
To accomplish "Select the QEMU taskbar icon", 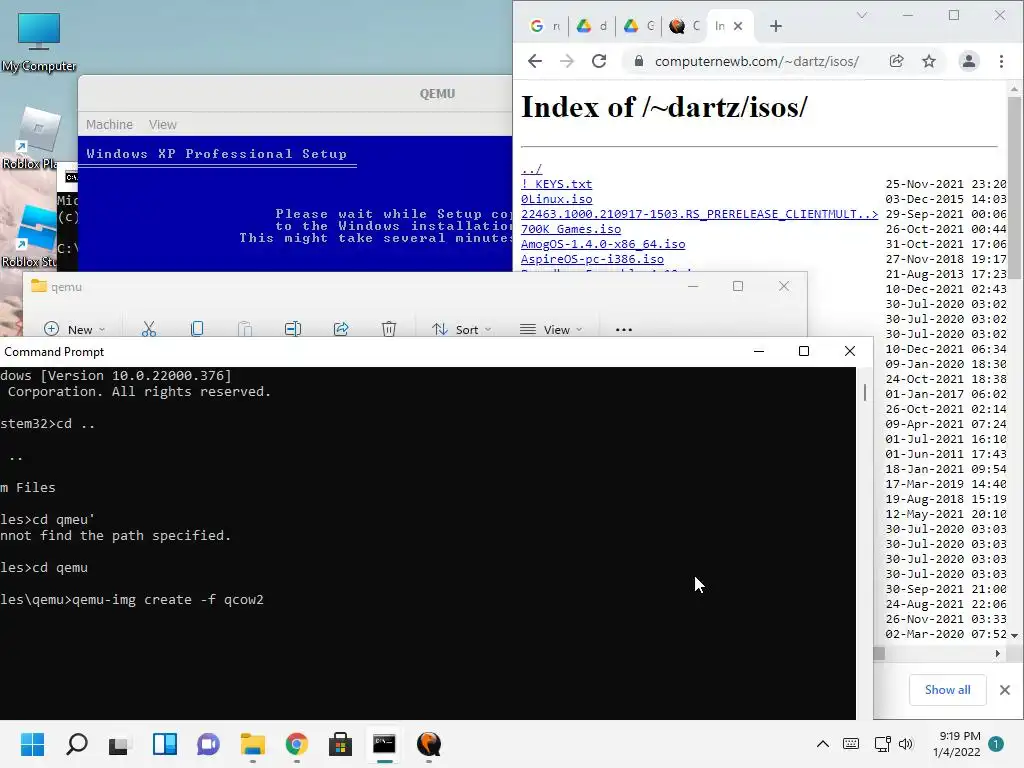I will pyautogui.click(x=428, y=744).
